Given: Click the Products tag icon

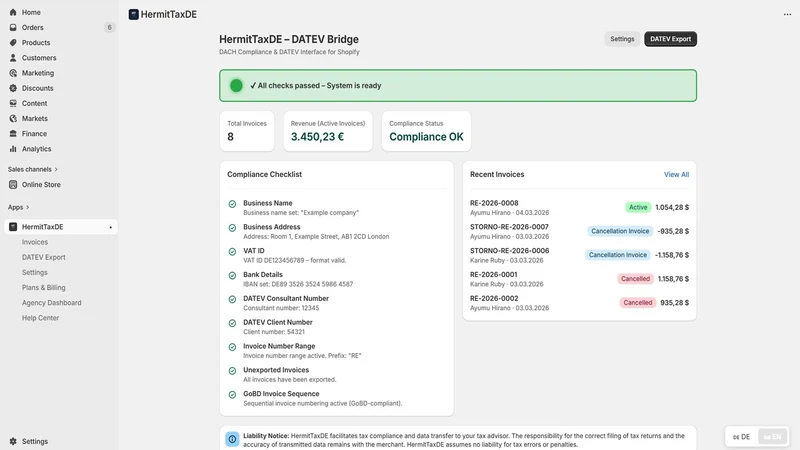Looking at the screenshot, I should (13, 43).
